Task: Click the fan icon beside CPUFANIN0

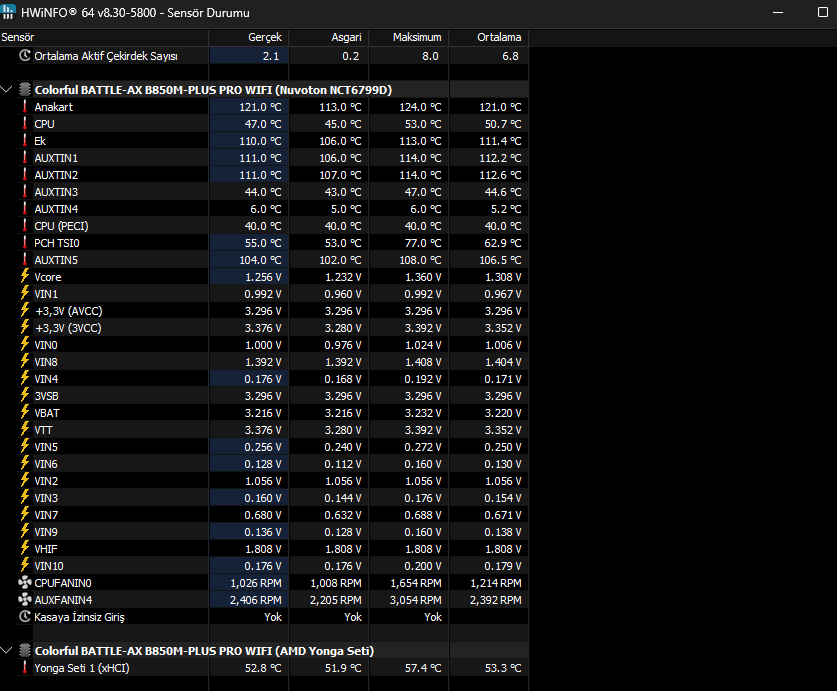Action: pos(25,583)
